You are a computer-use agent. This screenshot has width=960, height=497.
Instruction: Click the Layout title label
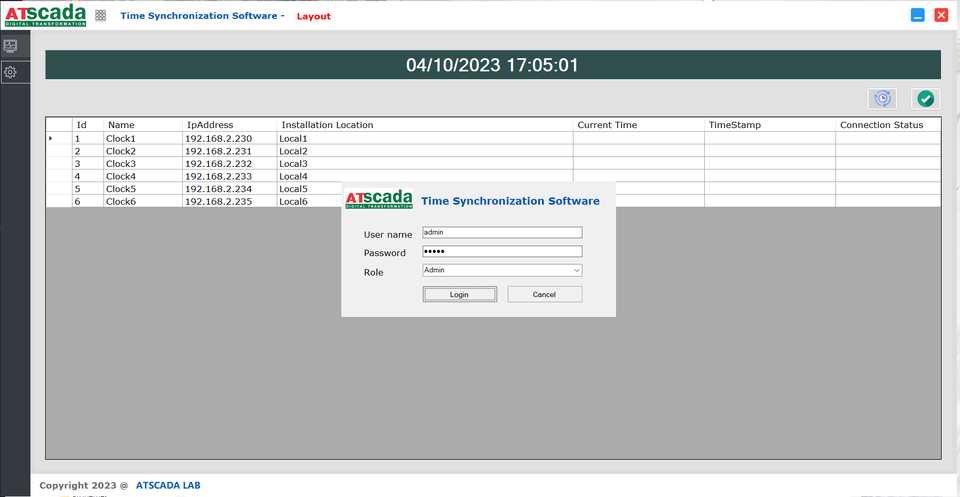313,17
